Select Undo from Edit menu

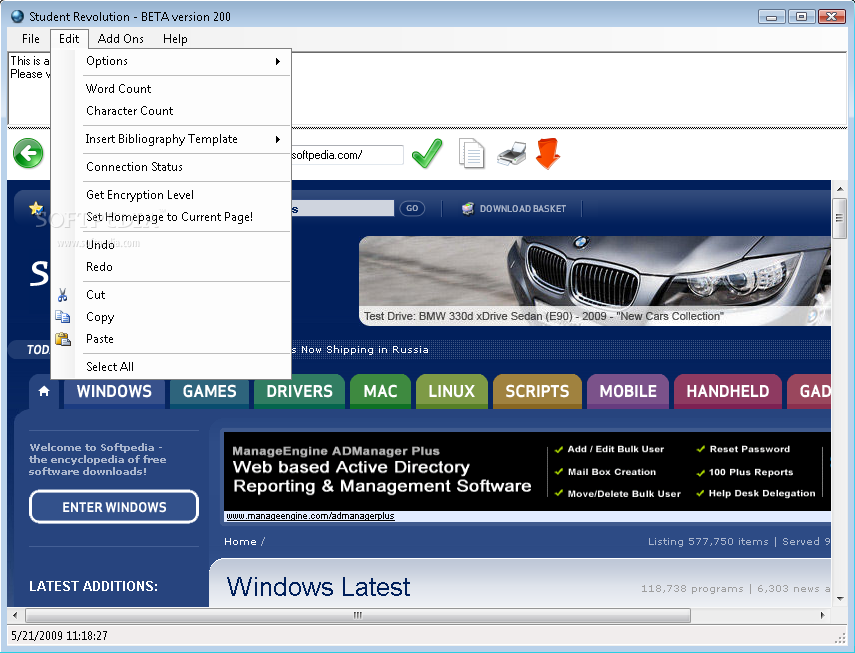coord(187,245)
